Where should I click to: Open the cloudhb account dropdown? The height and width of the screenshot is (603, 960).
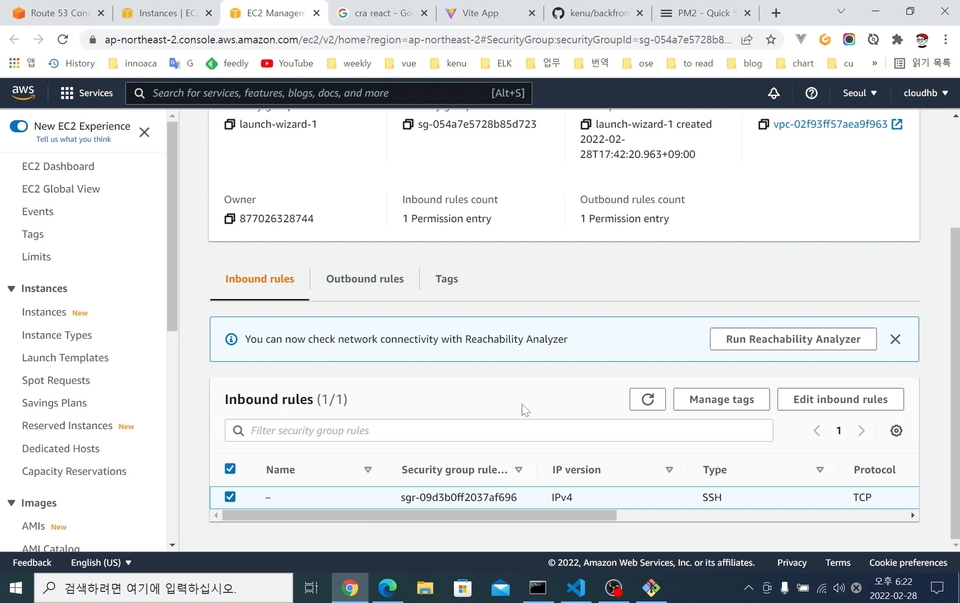point(926,93)
